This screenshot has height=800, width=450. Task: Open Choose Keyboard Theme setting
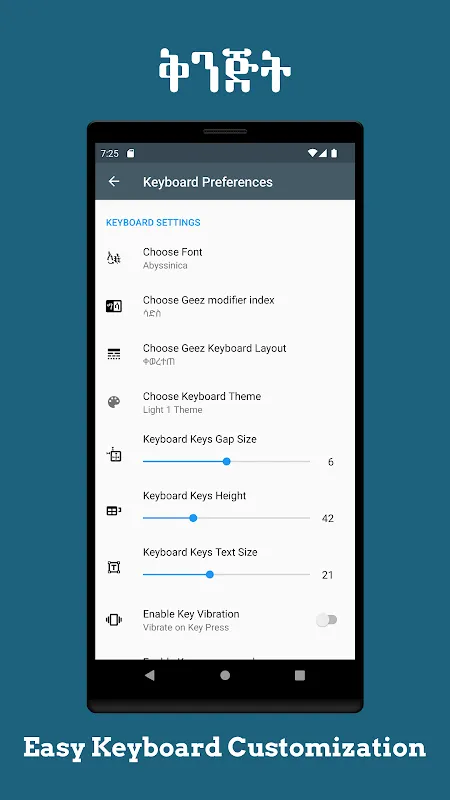click(225, 403)
